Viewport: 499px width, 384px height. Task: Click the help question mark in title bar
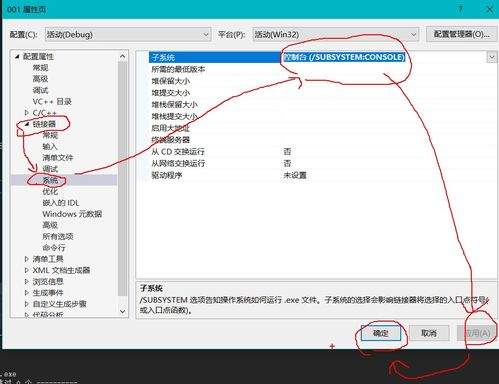click(x=461, y=9)
